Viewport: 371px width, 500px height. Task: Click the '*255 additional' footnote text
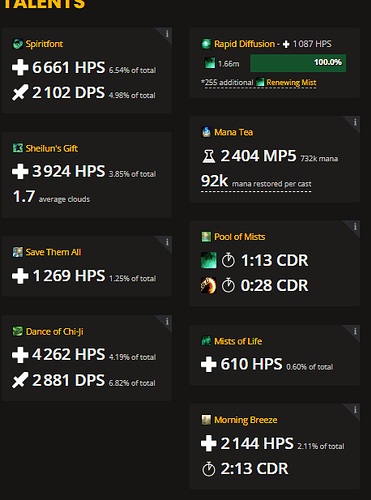227,82
